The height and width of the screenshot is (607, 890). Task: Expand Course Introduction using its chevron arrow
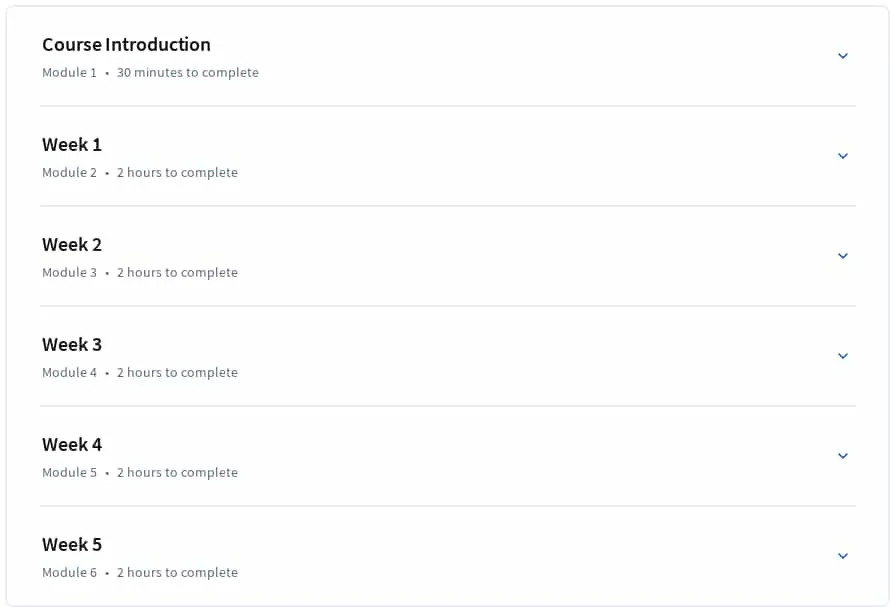tap(843, 56)
